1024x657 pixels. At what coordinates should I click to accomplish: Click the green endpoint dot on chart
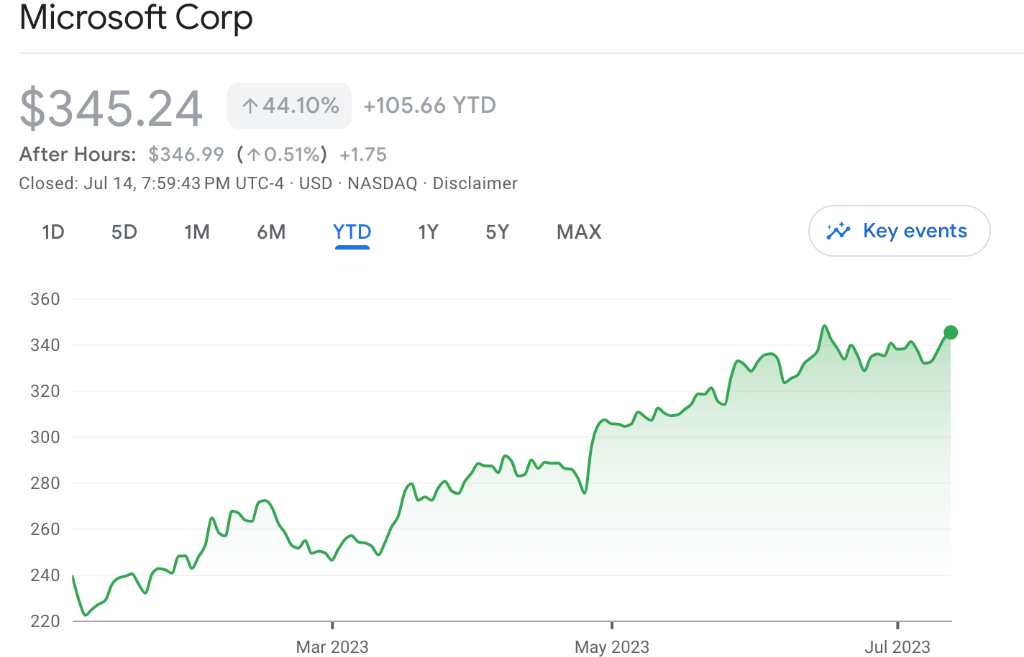point(950,332)
